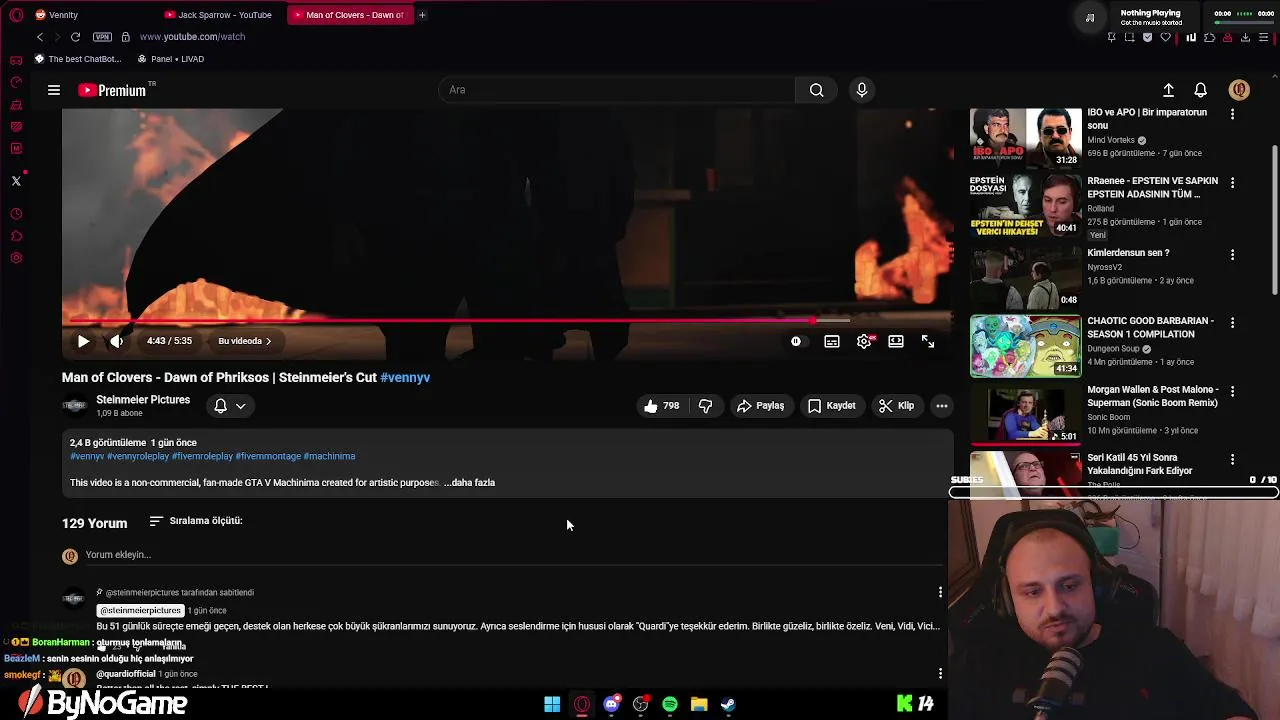Open YouTube hamburger guide menu
The image size is (1280, 720).
pos(54,90)
